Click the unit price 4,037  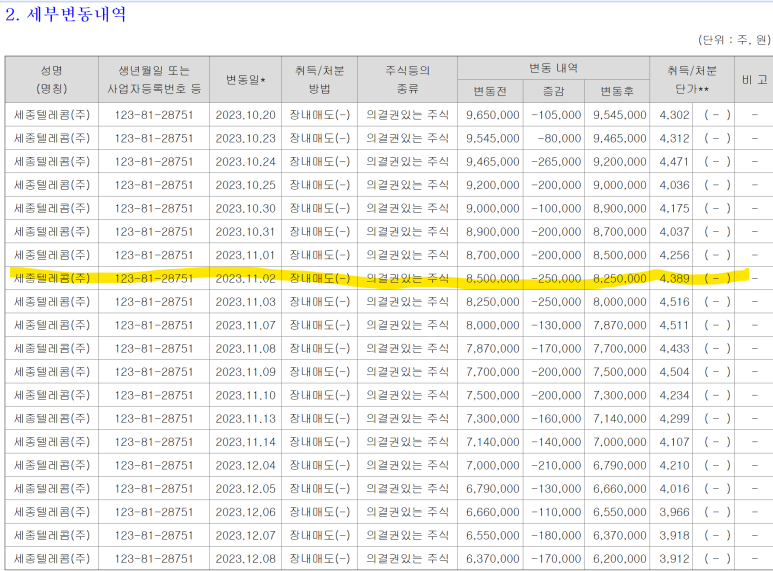click(674, 232)
